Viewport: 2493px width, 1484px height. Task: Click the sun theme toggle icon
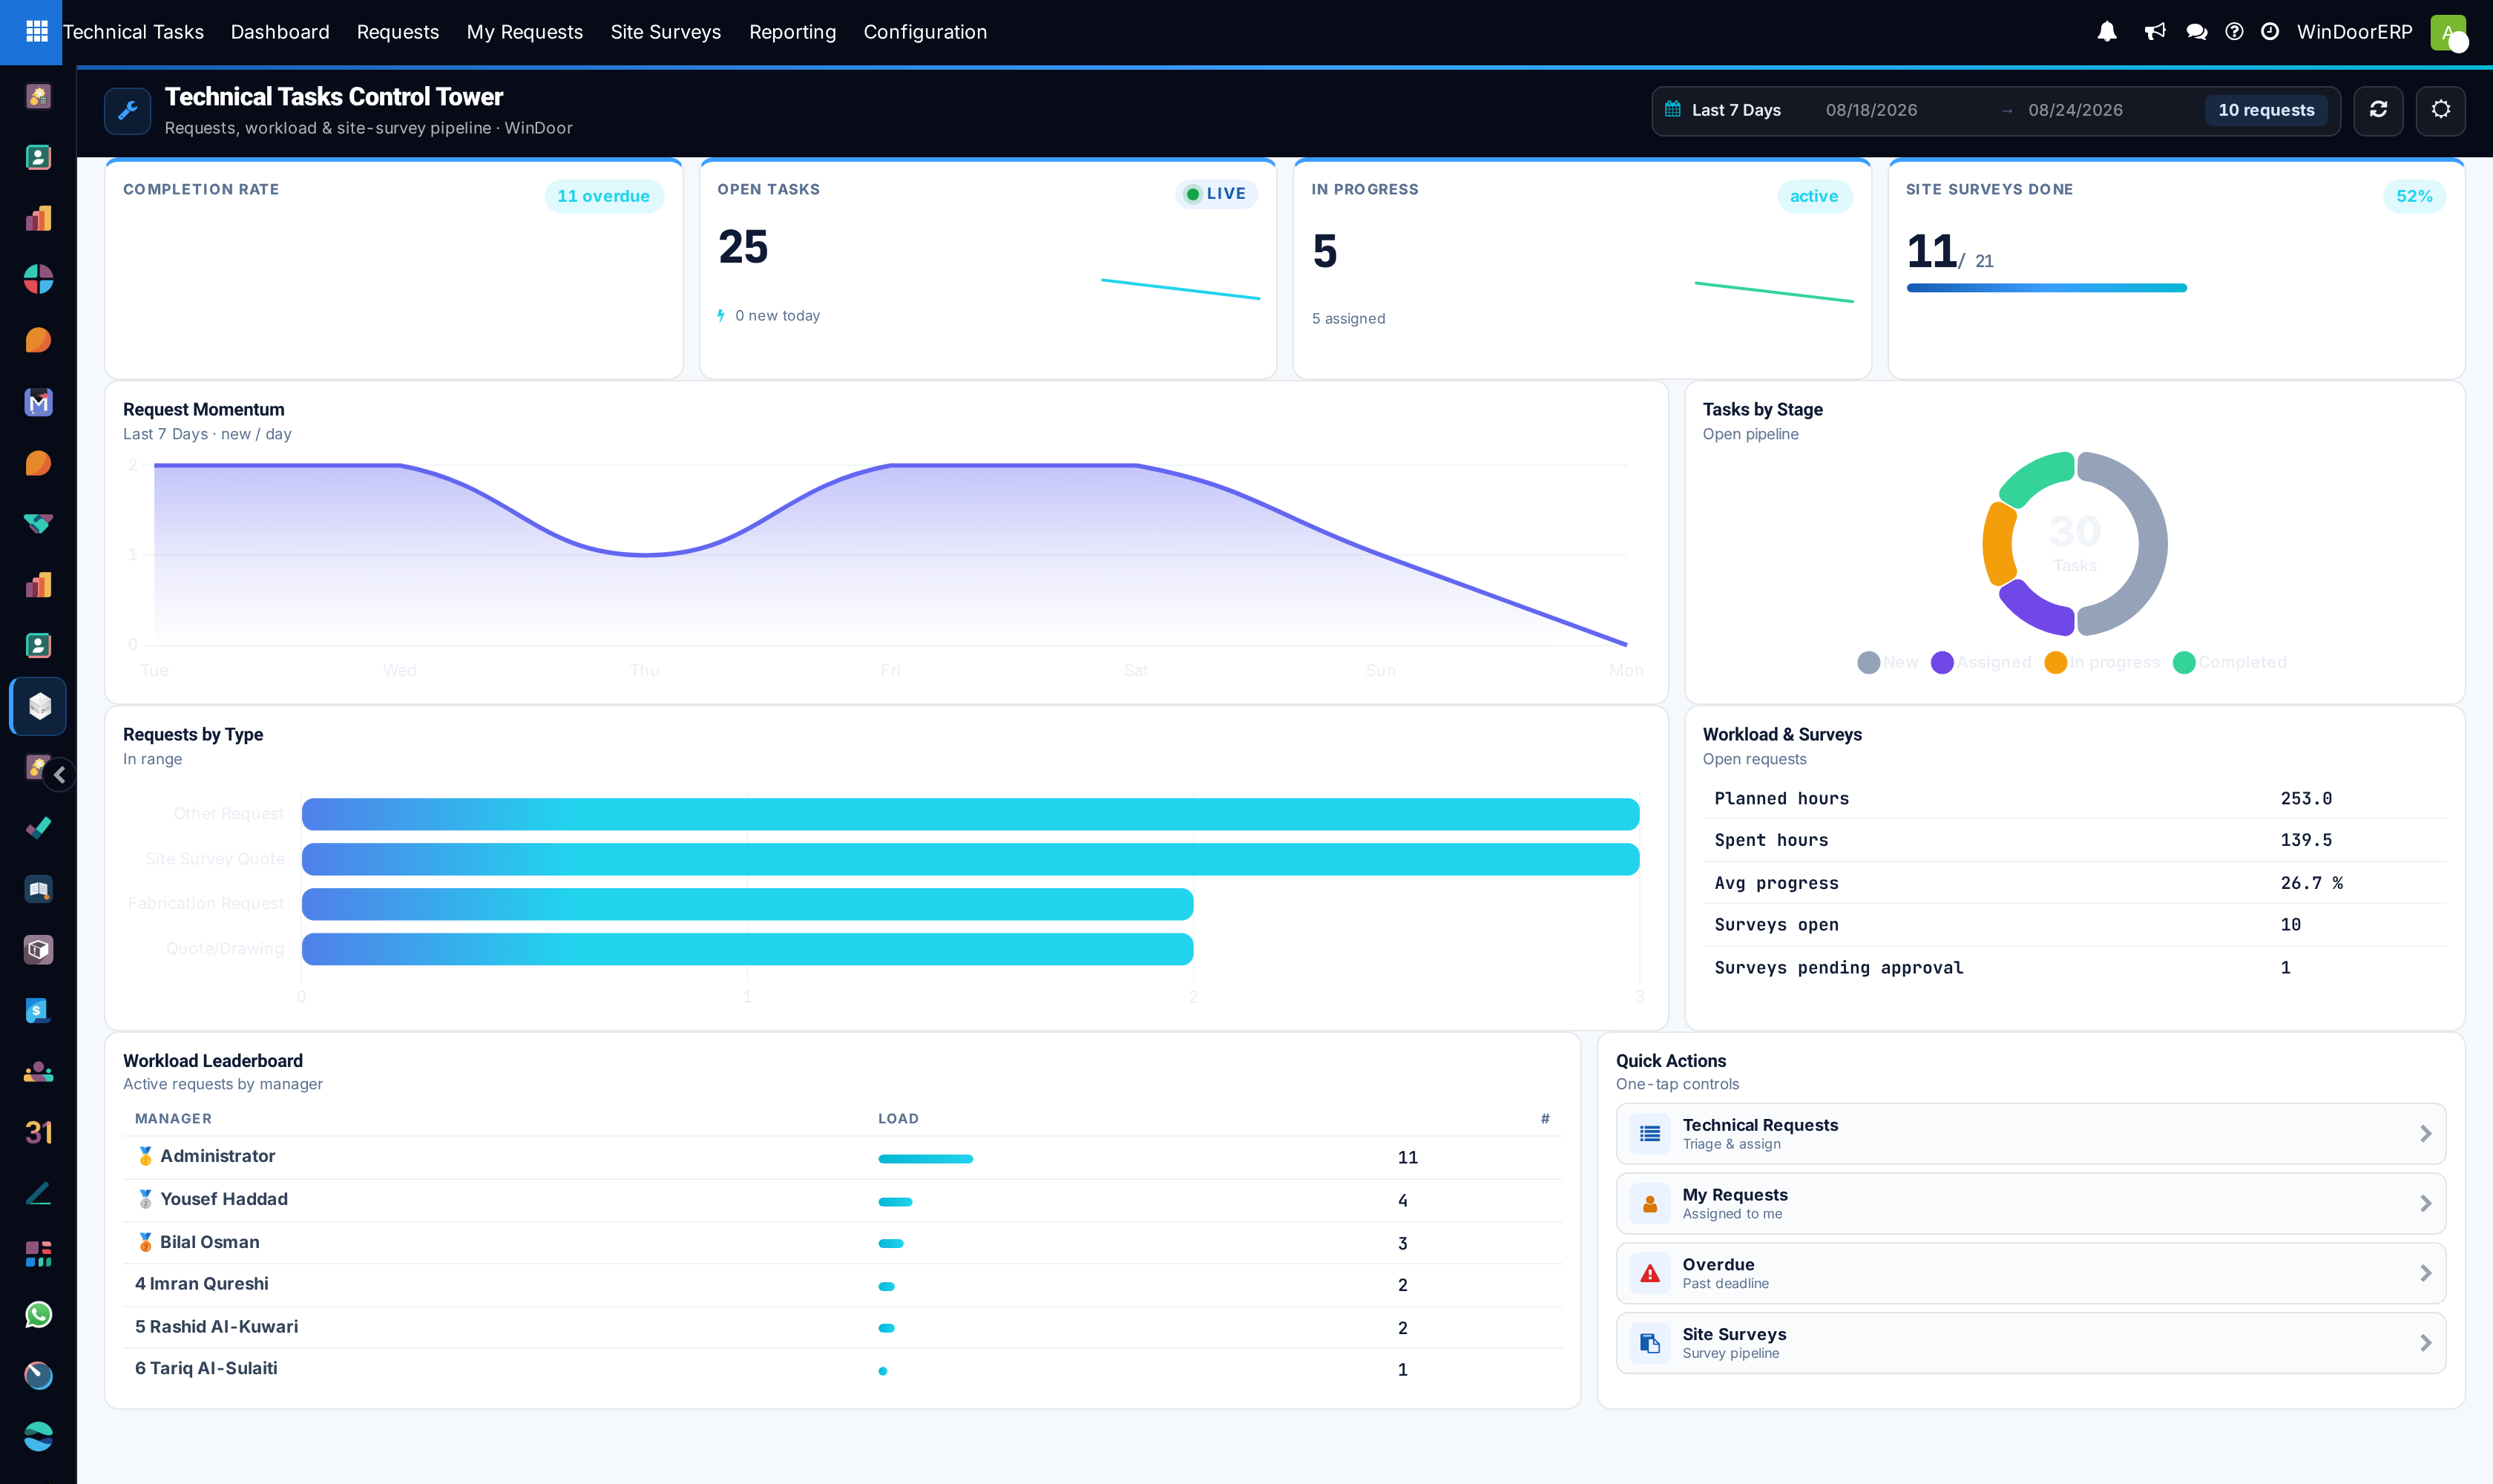pyautogui.click(x=2441, y=110)
